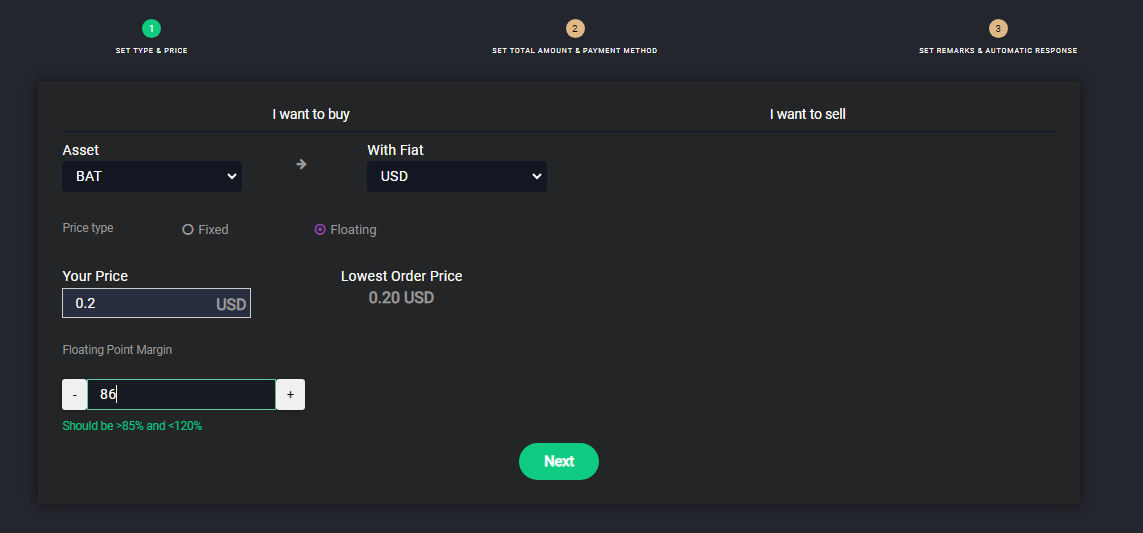Click the step 3 circle indicator
1143x533 pixels.
click(x=998, y=29)
